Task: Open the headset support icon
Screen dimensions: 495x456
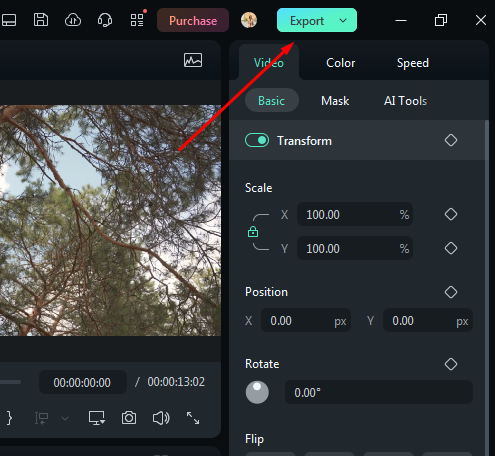Action: click(x=105, y=20)
